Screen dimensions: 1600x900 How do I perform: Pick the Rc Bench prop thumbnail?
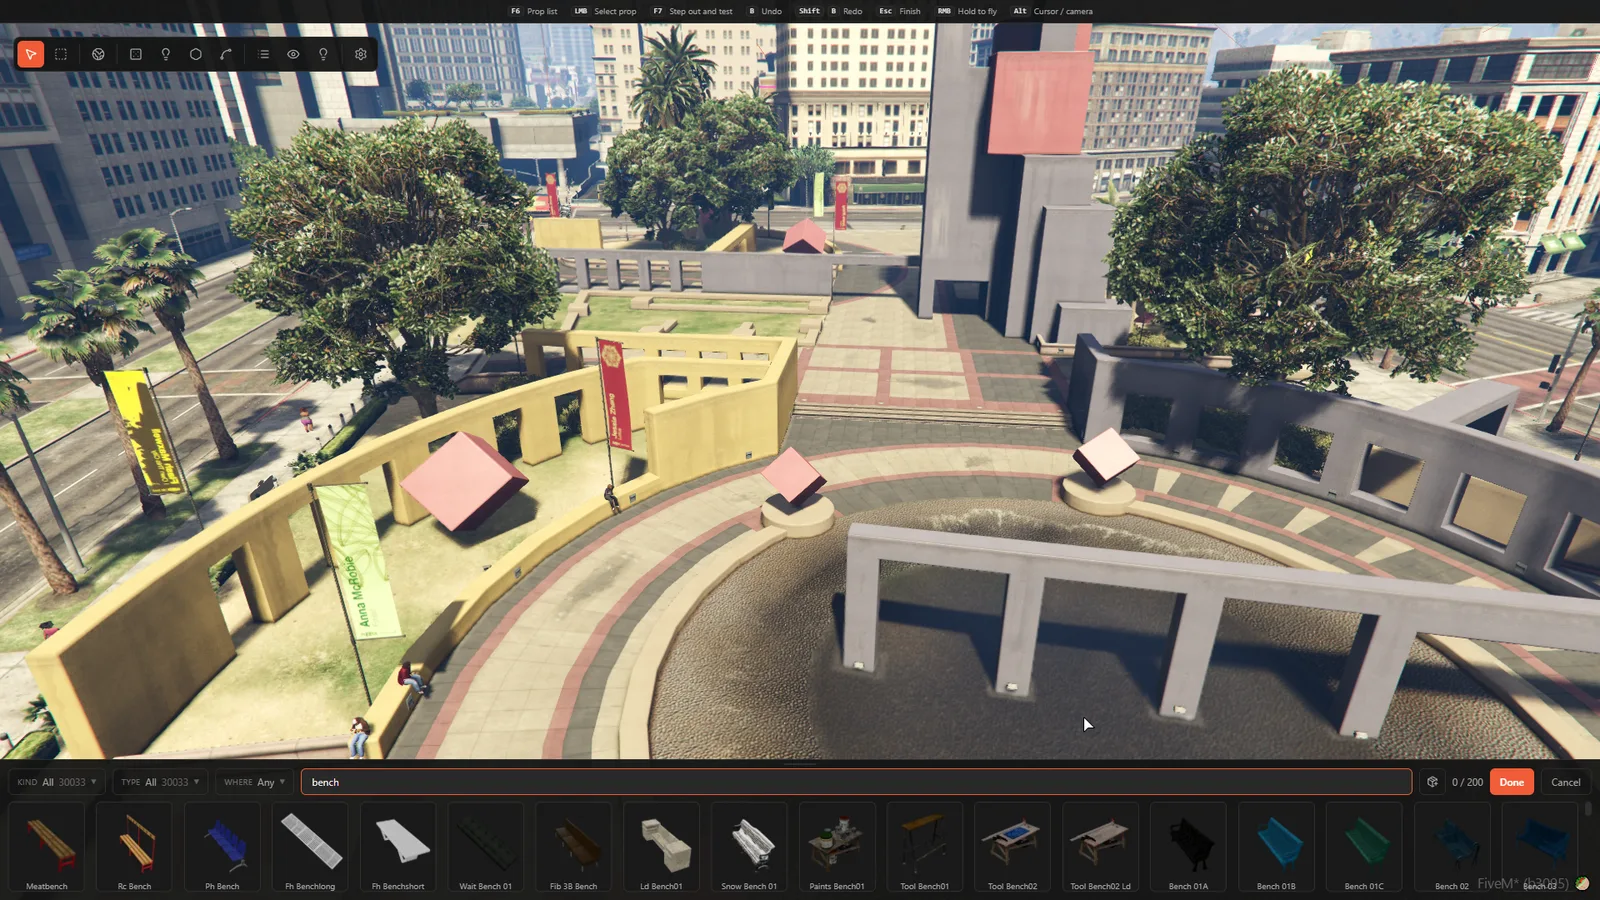134,847
